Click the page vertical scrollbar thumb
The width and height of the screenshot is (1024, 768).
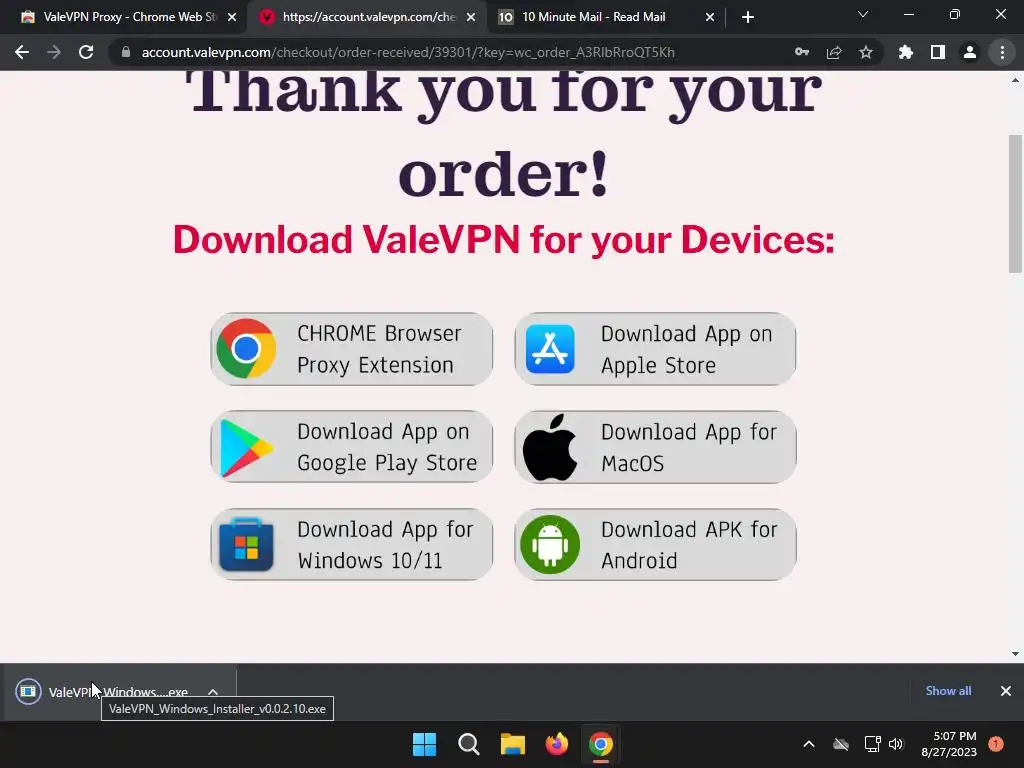click(1015, 204)
